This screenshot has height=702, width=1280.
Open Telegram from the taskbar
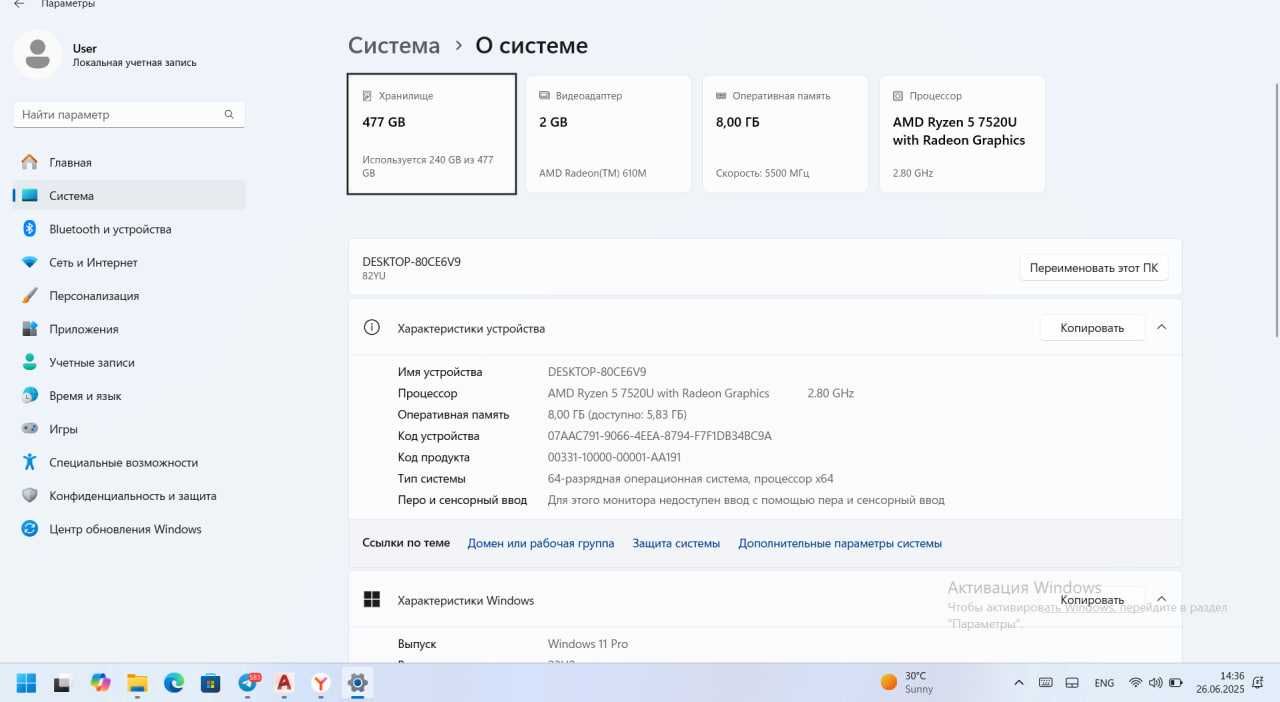248,683
